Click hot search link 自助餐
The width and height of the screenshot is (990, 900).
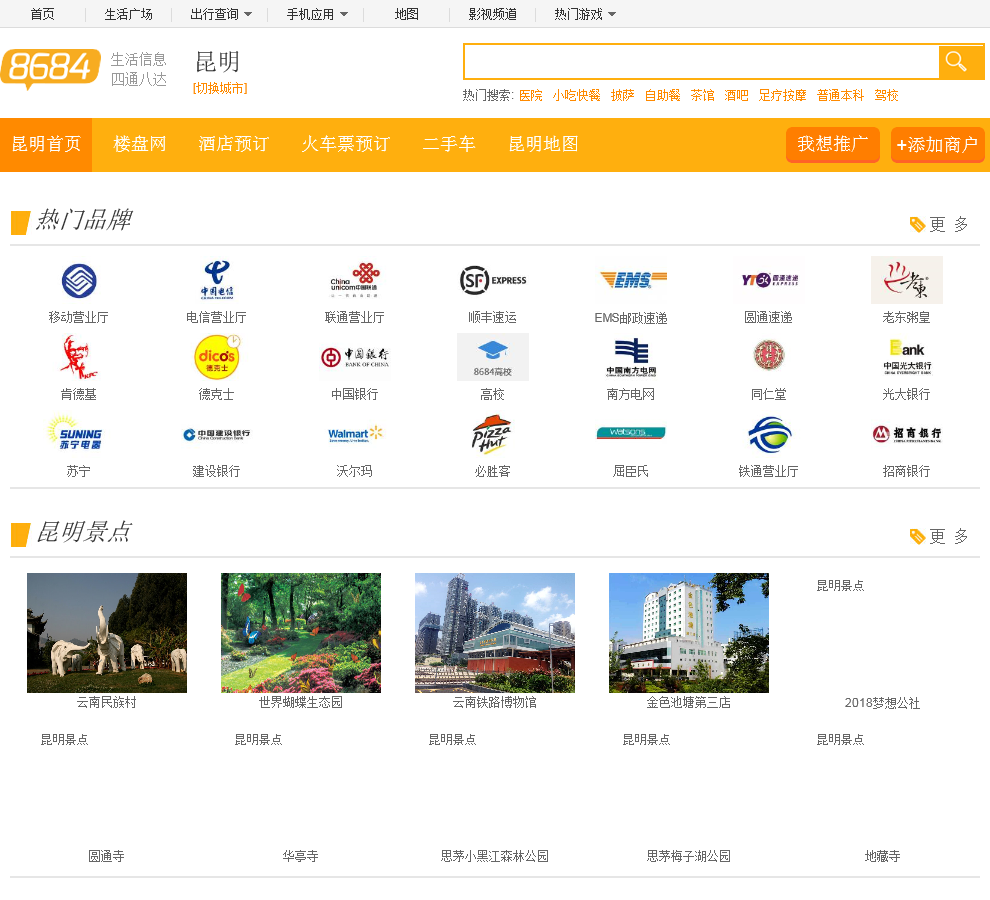pyautogui.click(x=662, y=95)
